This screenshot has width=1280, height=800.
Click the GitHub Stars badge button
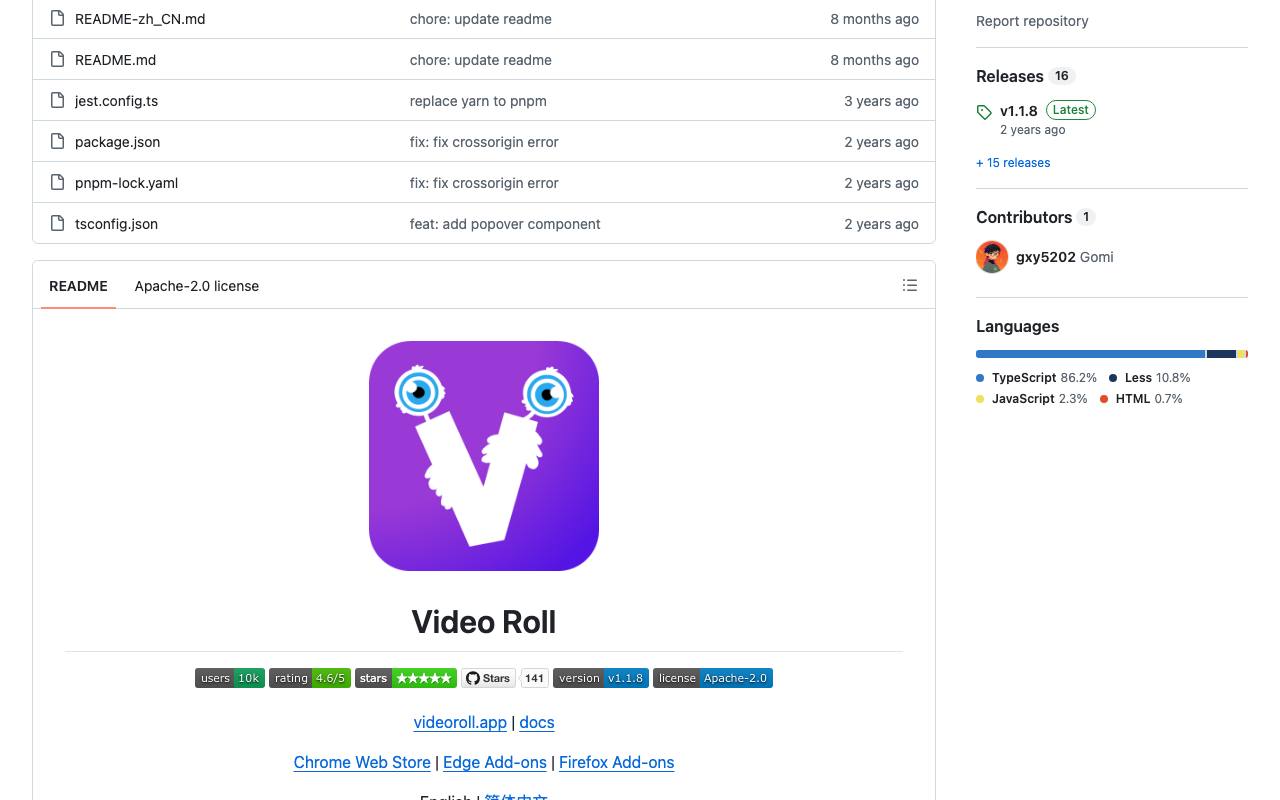point(489,678)
